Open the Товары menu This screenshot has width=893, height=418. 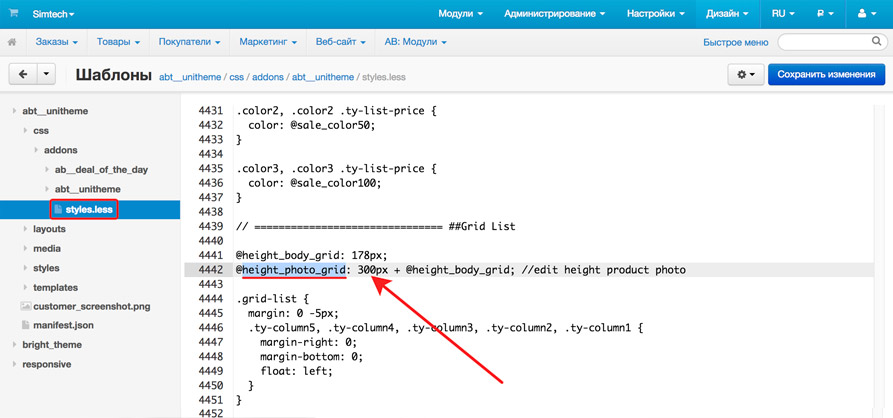117,43
